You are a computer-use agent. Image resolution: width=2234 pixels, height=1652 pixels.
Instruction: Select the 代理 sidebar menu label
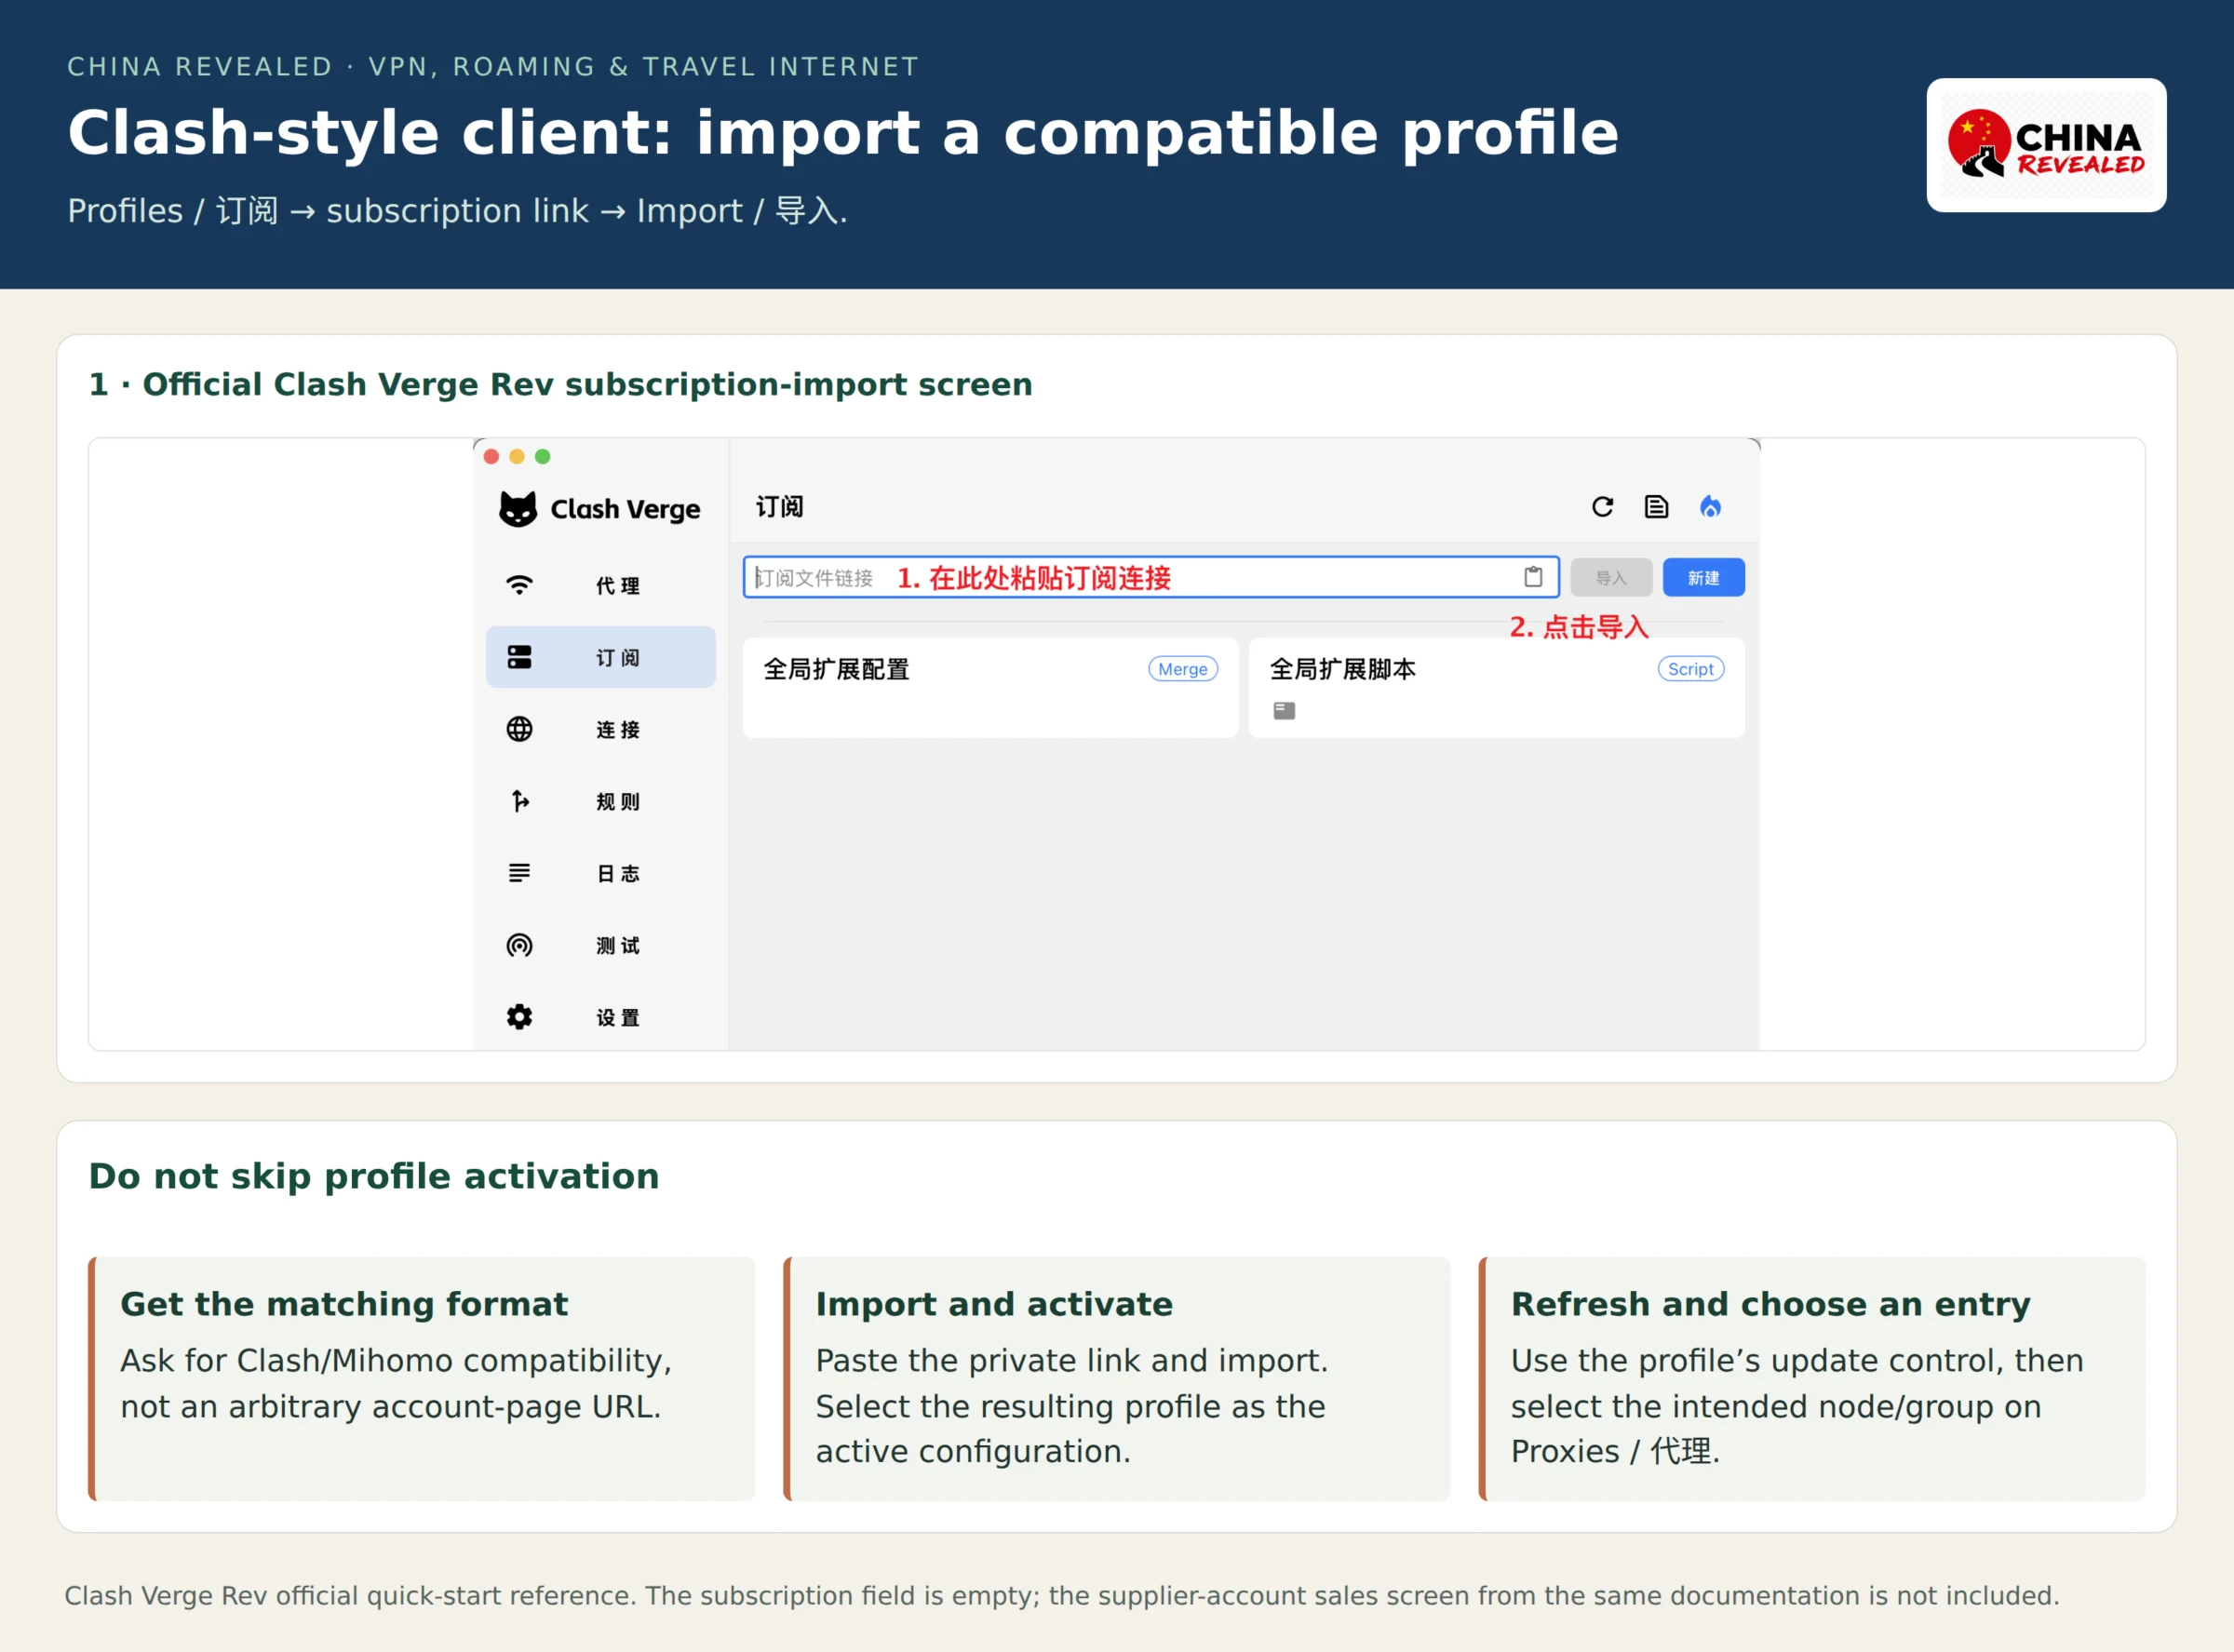click(x=617, y=586)
